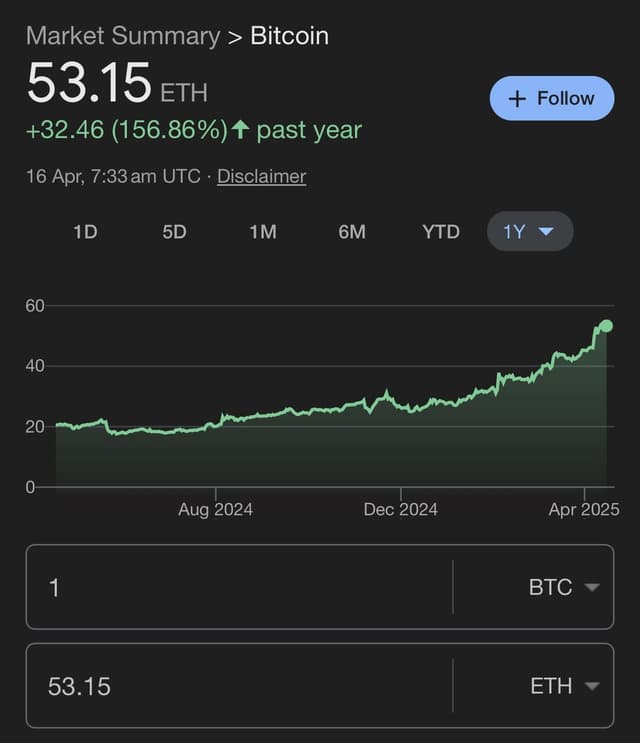Select the 1D time range
640x743 pixels.
coord(85,232)
